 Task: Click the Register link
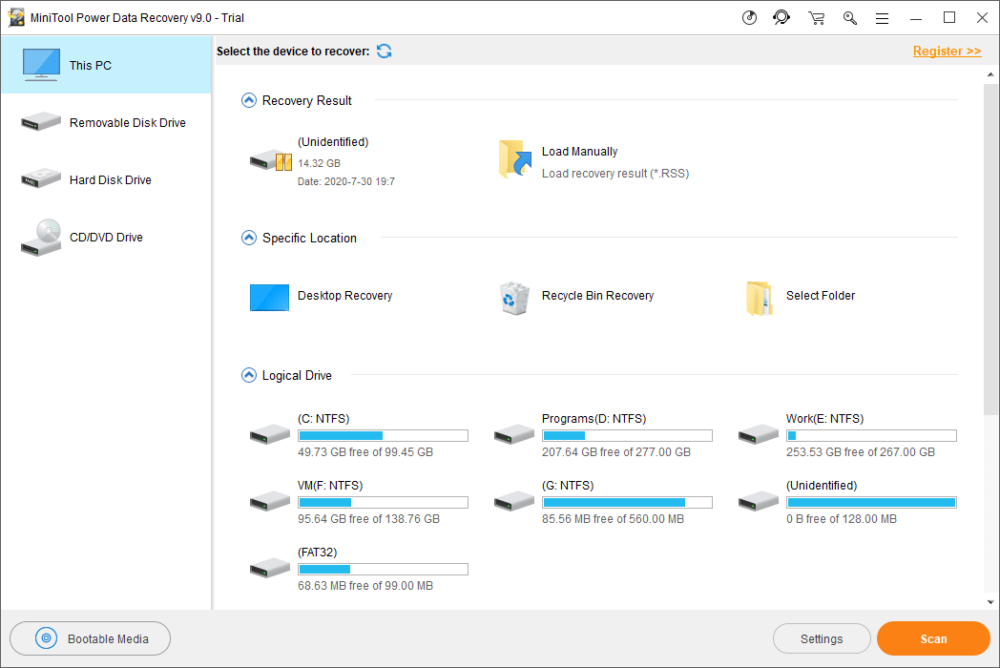pos(946,51)
